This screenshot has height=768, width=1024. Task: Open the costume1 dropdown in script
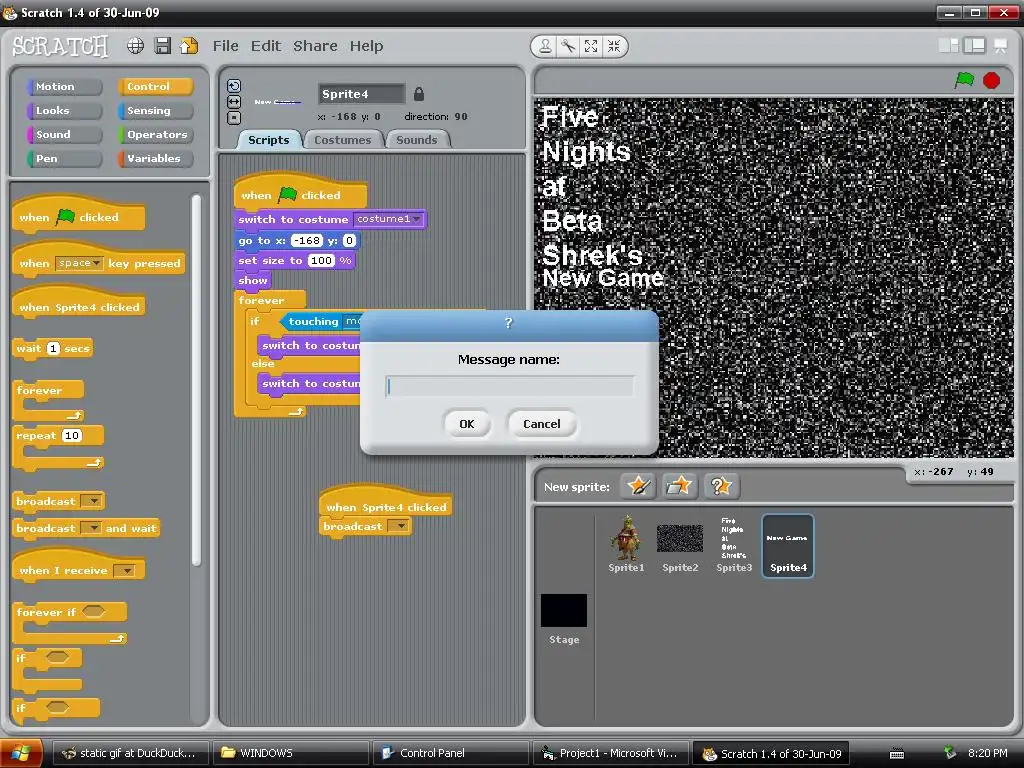pos(388,219)
